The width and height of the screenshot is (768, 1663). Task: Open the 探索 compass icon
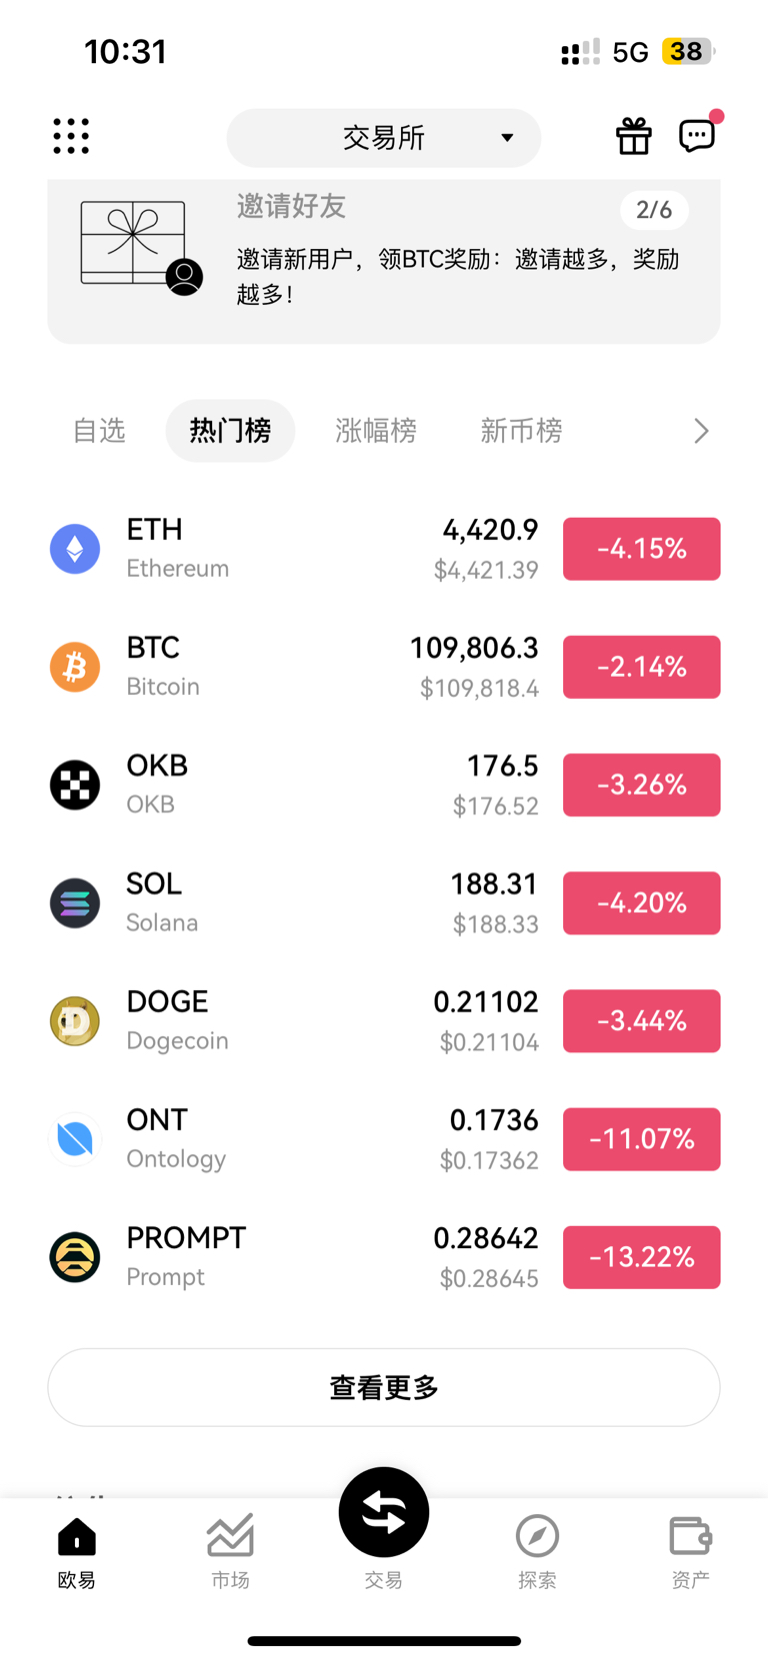537,1536
